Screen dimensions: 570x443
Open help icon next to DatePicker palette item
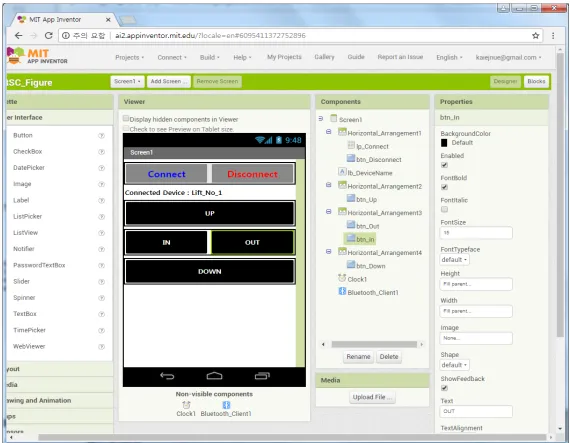(101, 168)
